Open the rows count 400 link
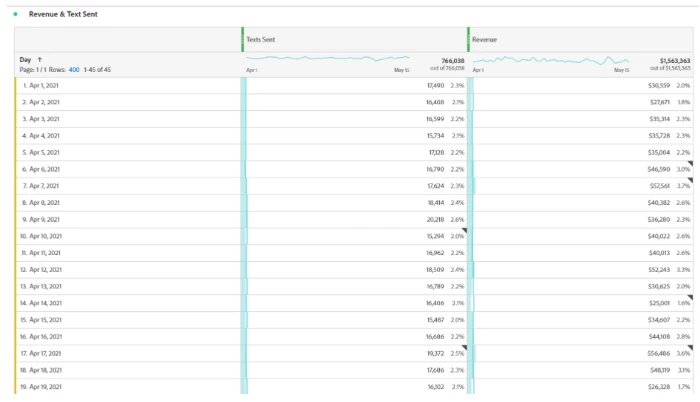700x402 pixels. pos(74,70)
